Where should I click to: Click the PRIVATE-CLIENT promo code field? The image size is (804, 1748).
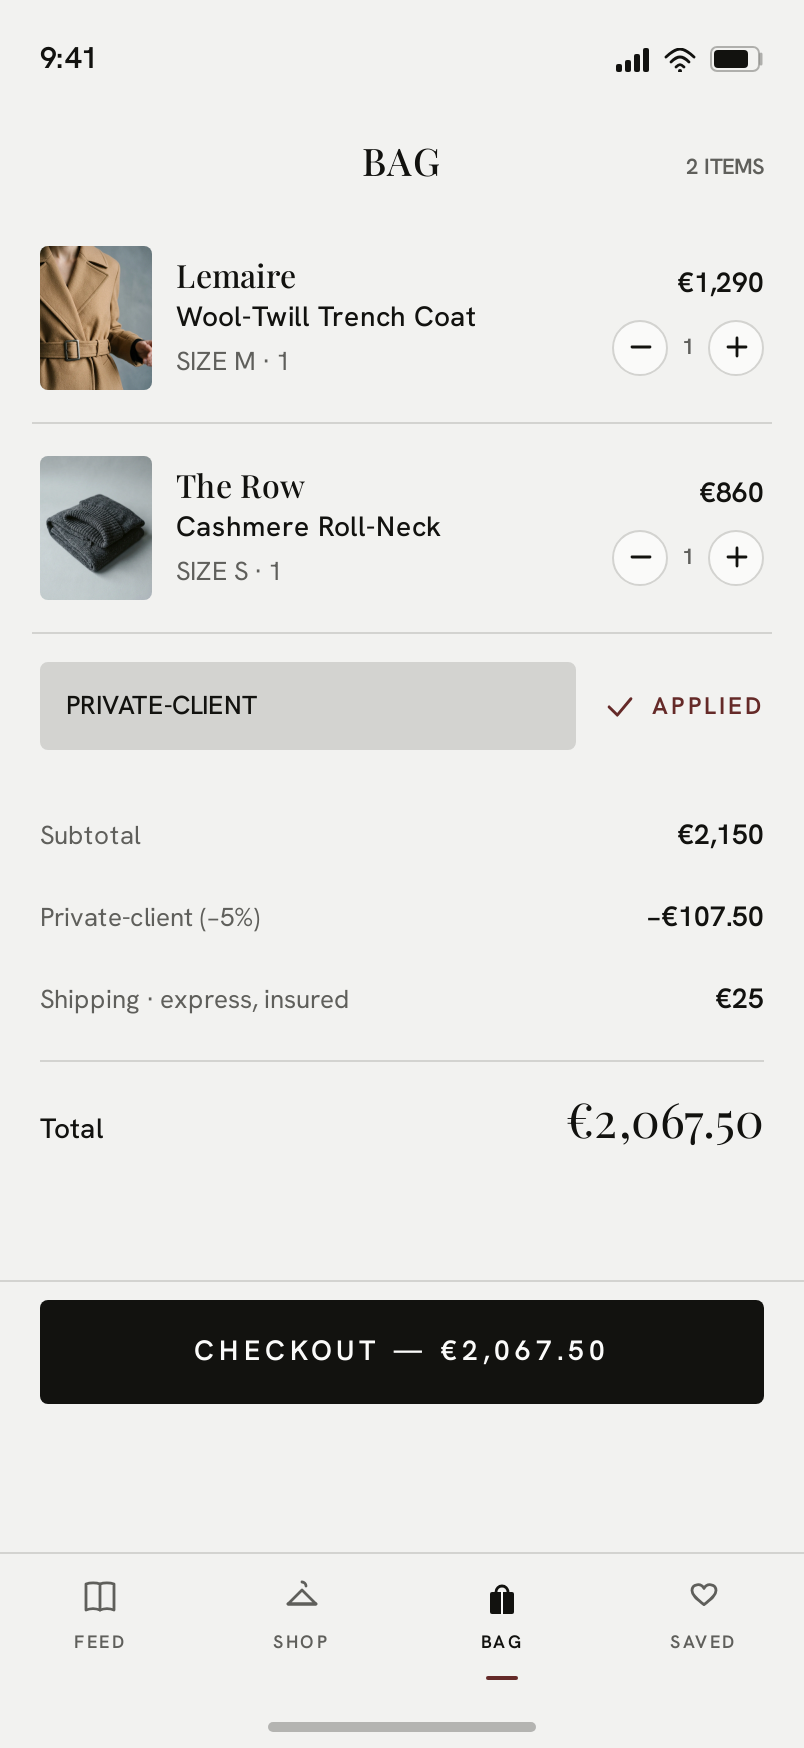(308, 706)
